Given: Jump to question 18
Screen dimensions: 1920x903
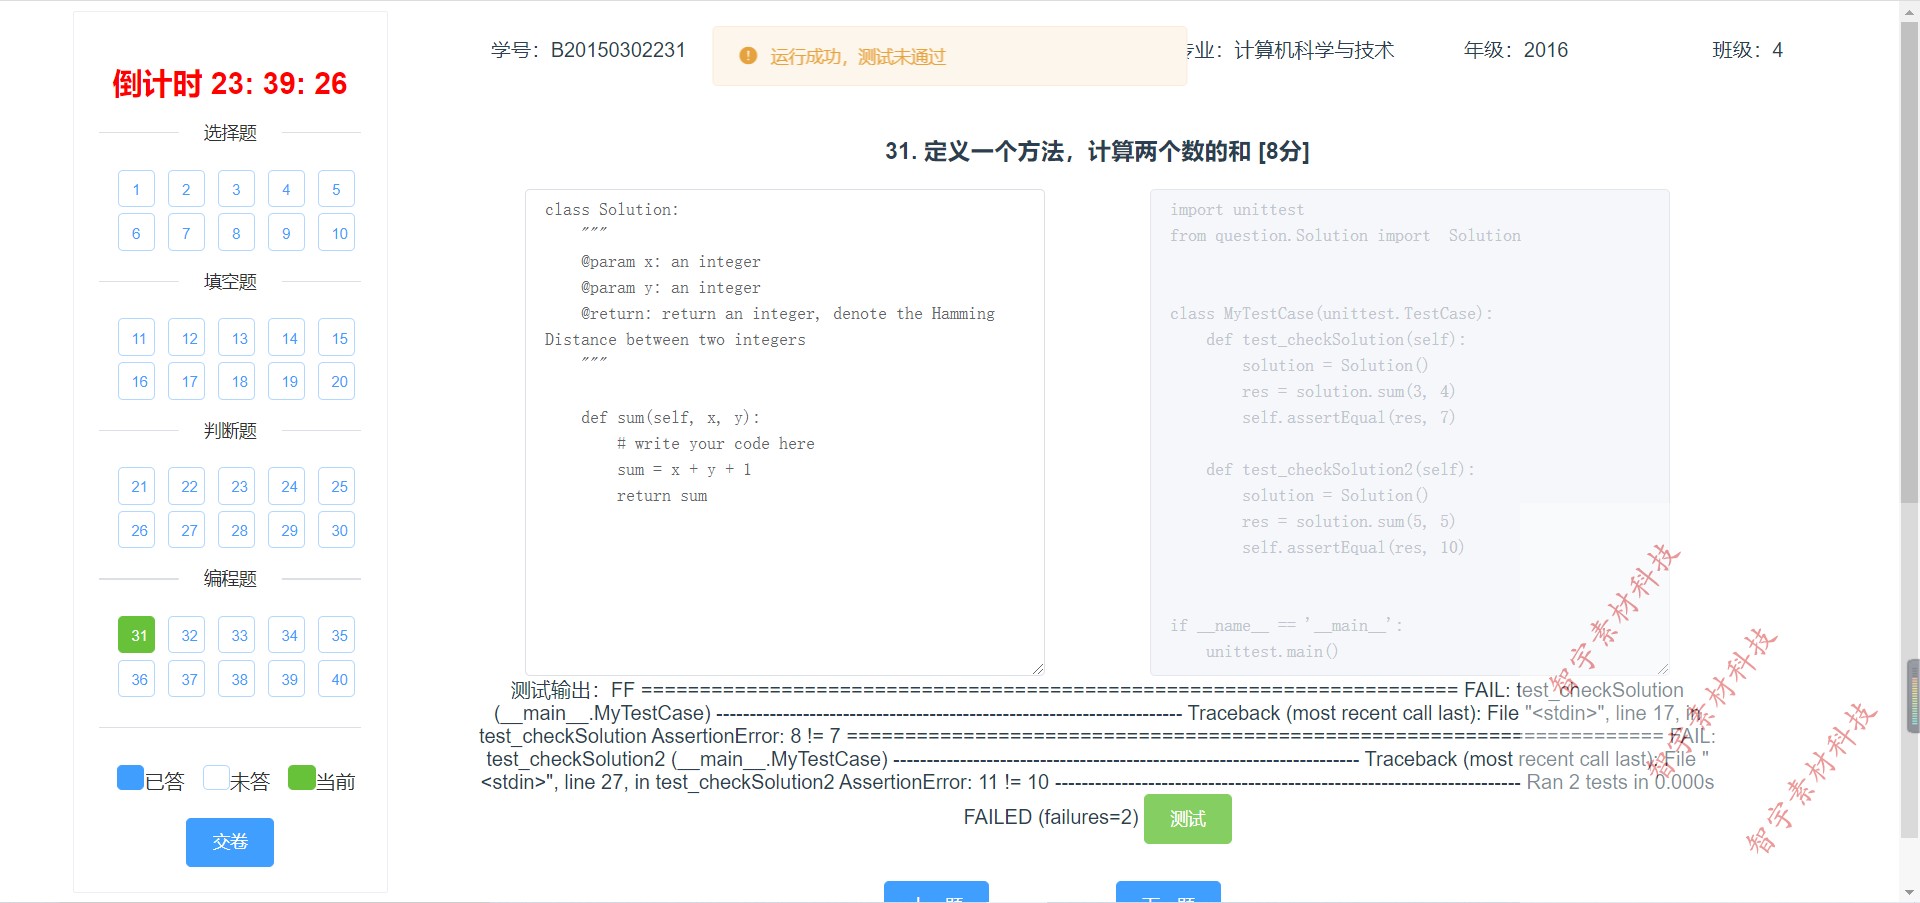Looking at the screenshot, I should (x=236, y=381).
